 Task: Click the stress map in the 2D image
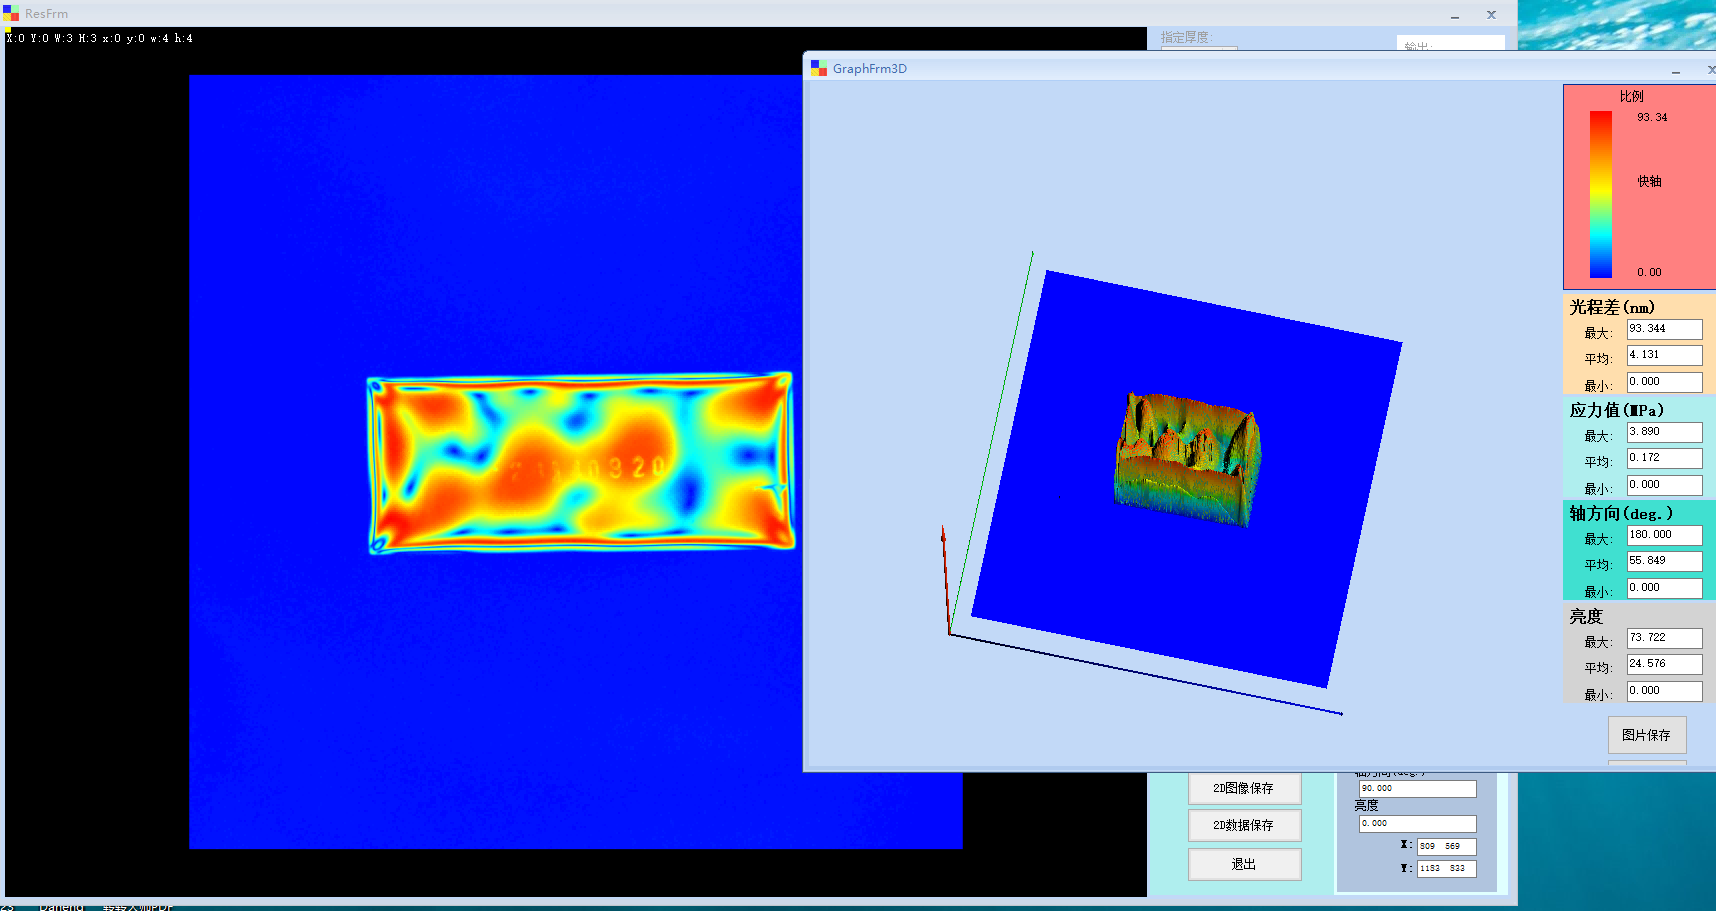click(x=580, y=463)
